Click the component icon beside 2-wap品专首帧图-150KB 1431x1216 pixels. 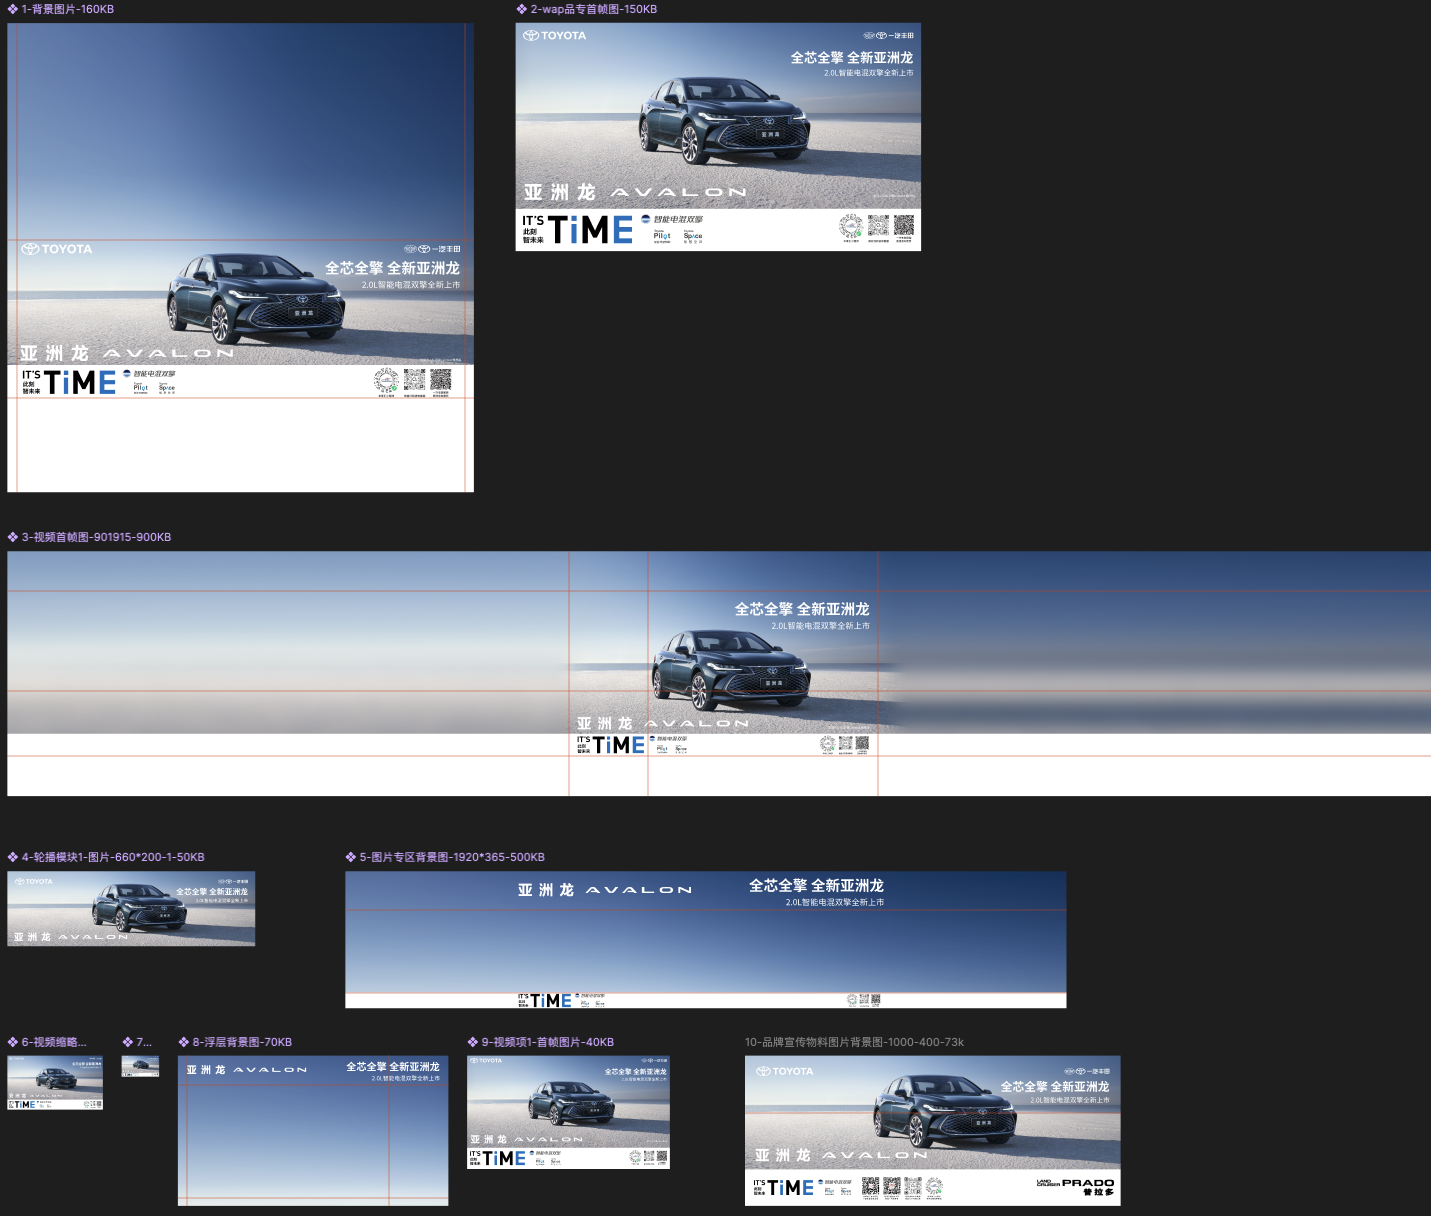522,9
